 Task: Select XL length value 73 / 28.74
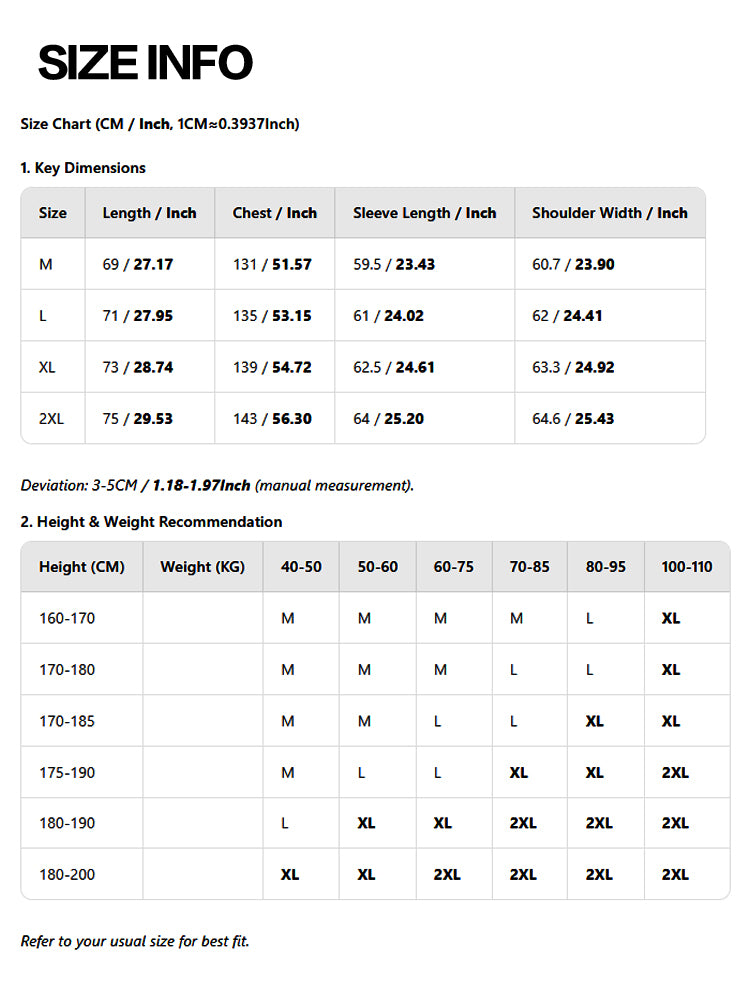(x=137, y=367)
